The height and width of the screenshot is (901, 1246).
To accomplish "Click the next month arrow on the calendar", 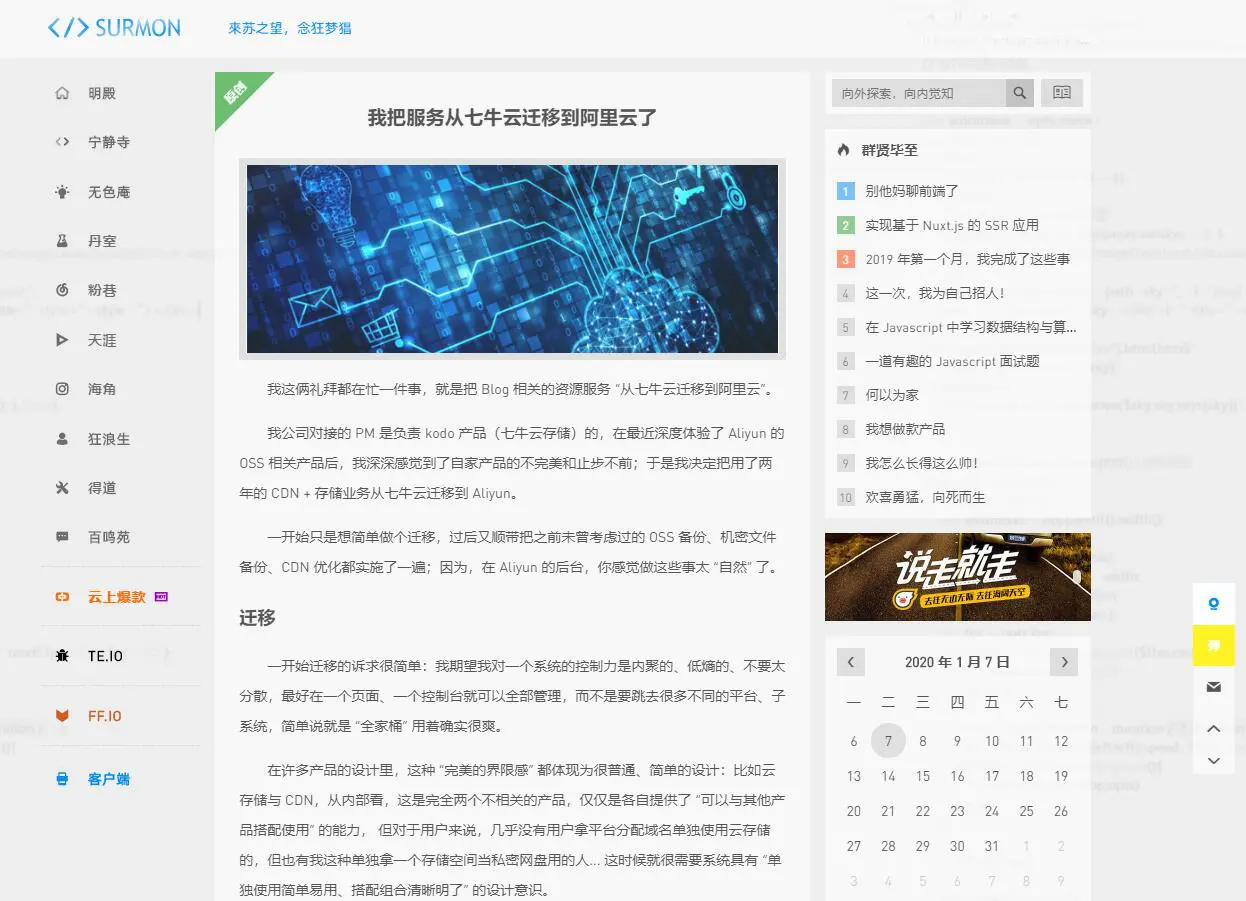I will point(1063,661).
